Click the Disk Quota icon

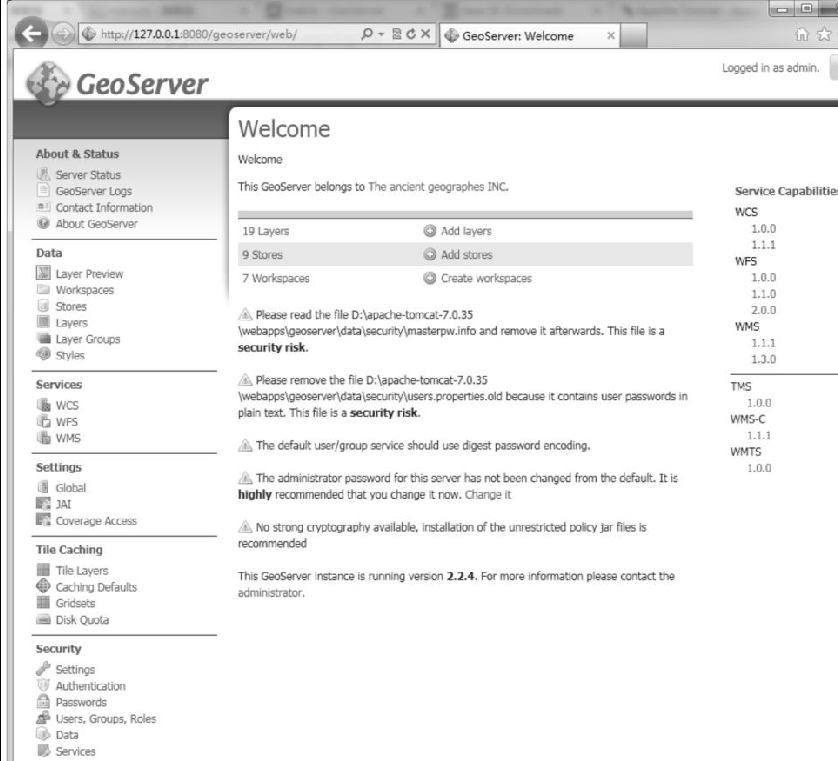(43, 619)
